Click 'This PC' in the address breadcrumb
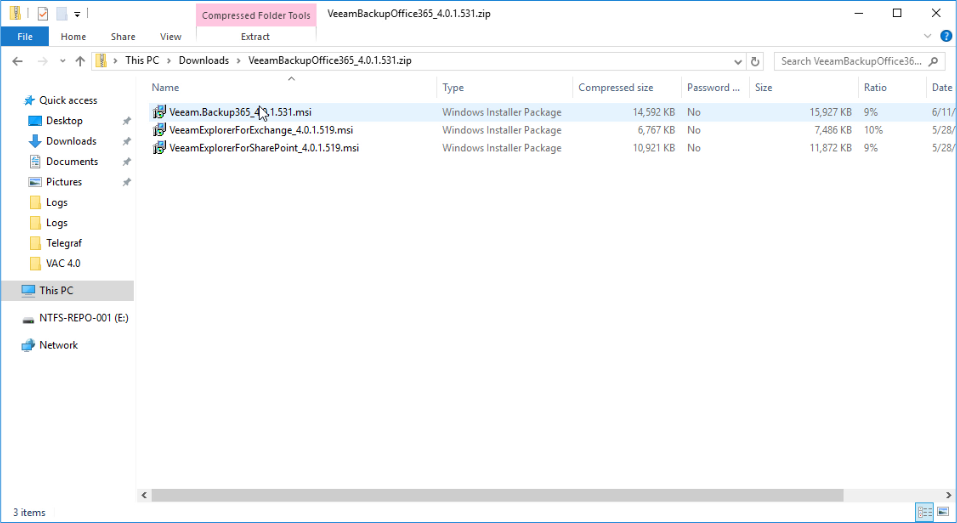This screenshot has width=957, height=523. click(142, 60)
